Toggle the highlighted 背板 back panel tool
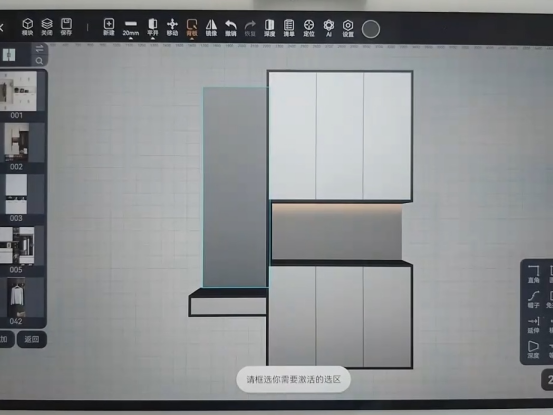 pos(192,28)
